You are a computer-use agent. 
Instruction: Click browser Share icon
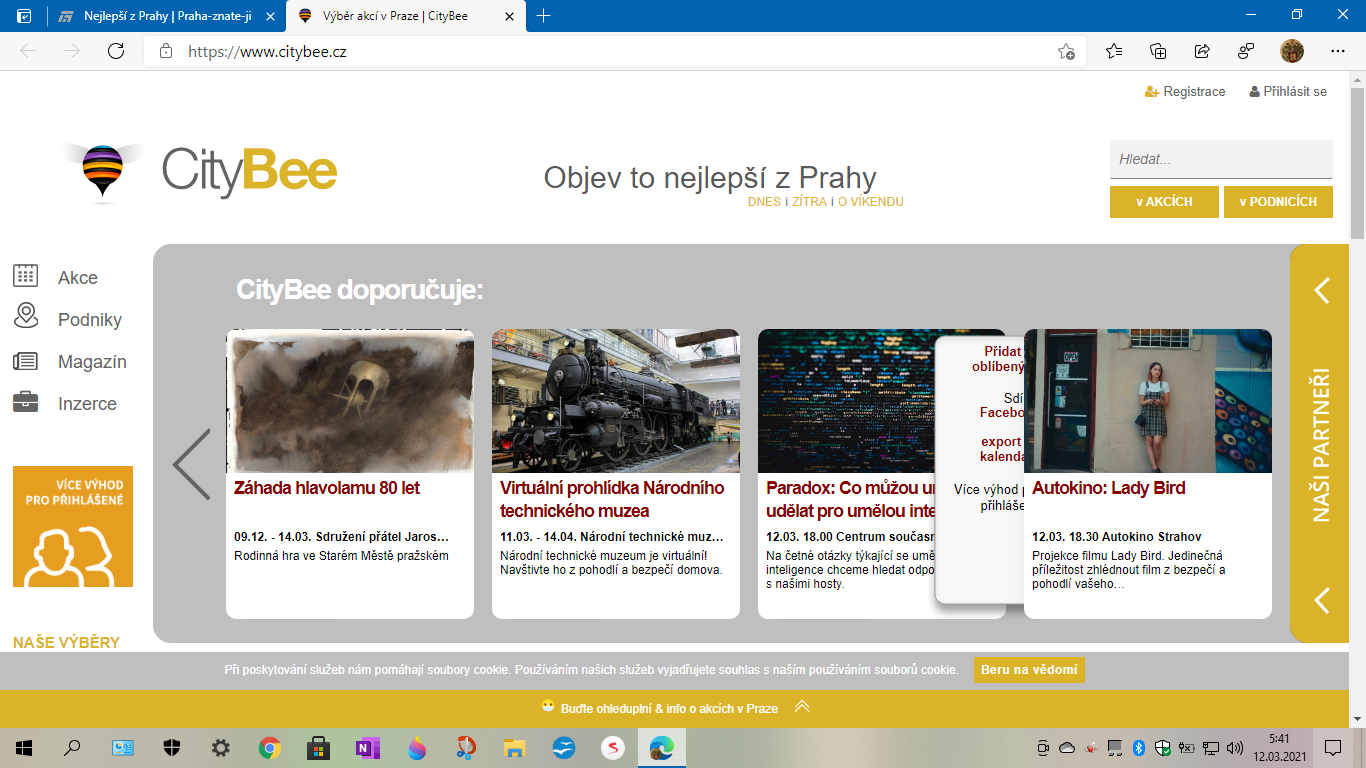pyautogui.click(x=1202, y=51)
